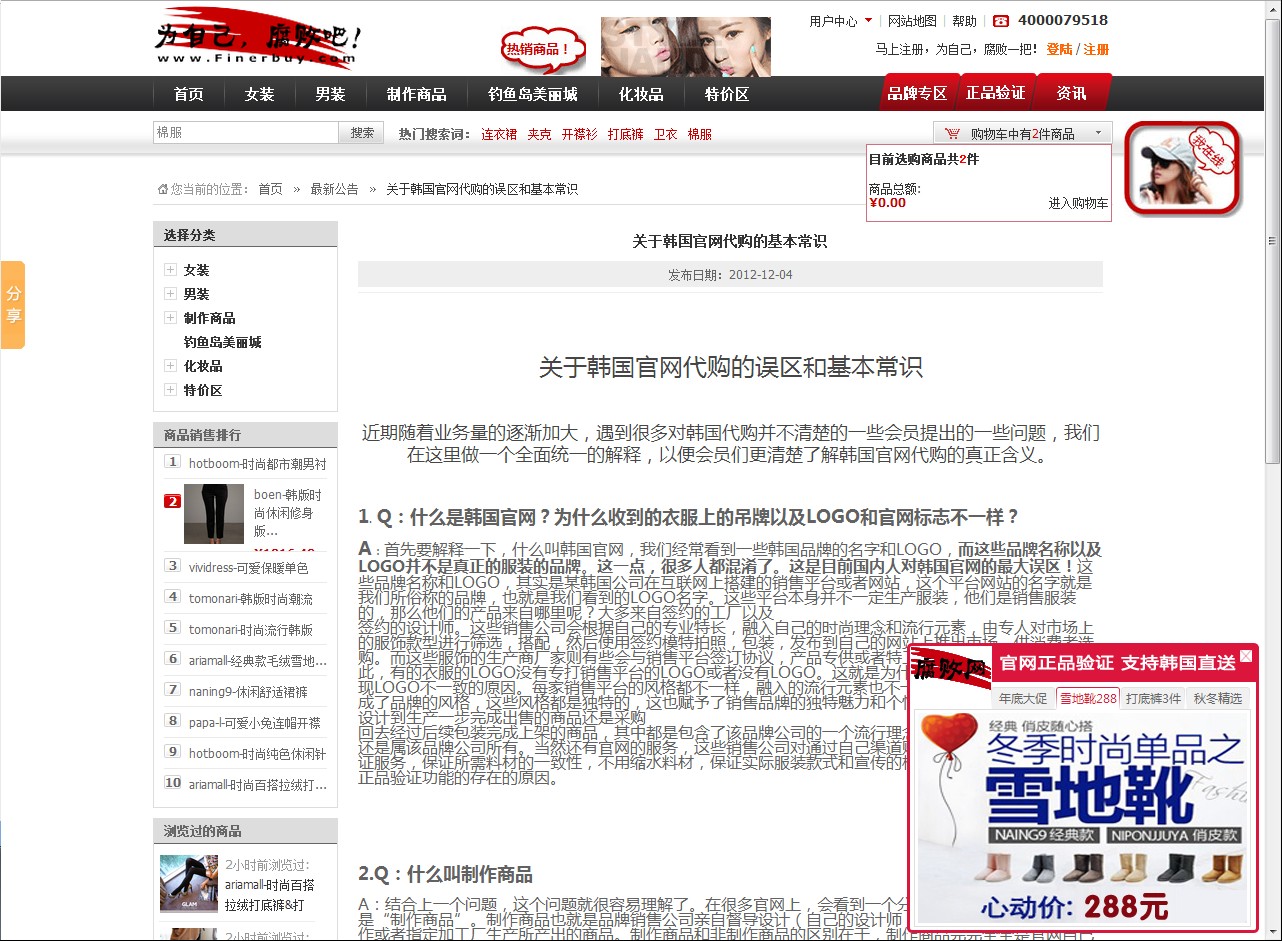Open 化妆品 in the navigation bar

coord(641,94)
